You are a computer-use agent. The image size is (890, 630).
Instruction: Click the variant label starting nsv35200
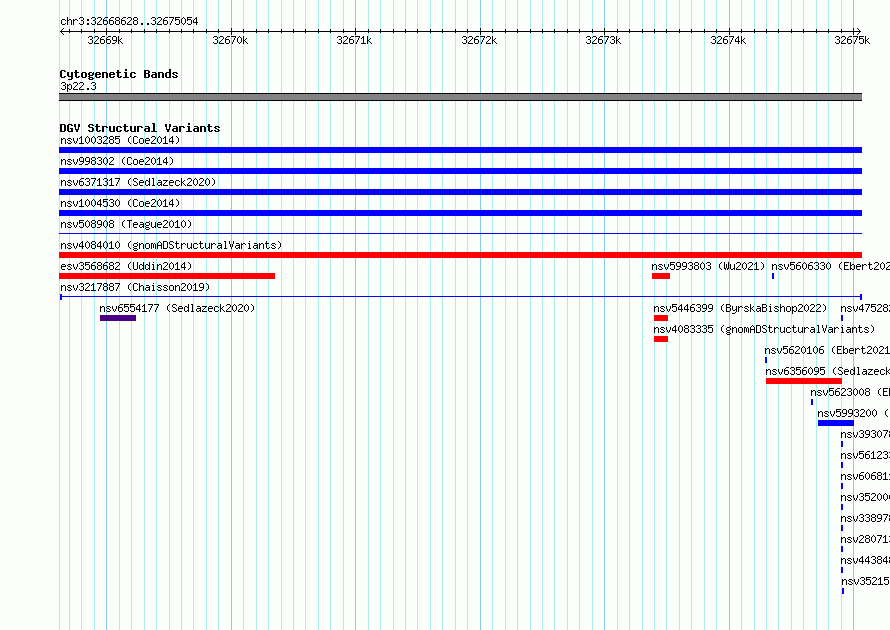(x=865, y=497)
